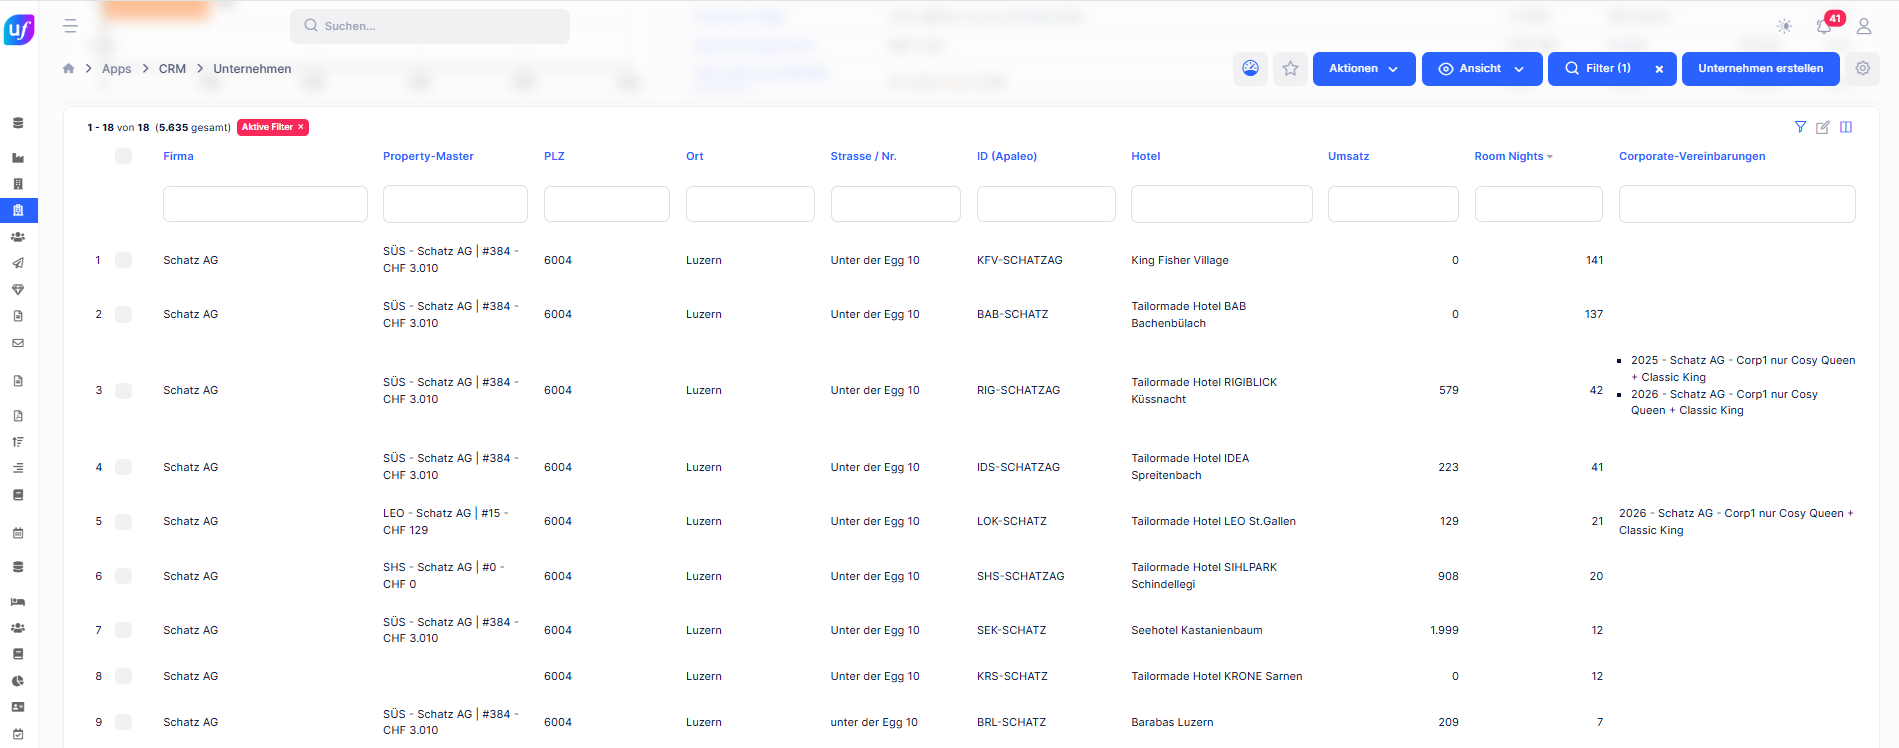This screenshot has height=748, width=1899.
Task: Open the indented list sidebar icon
Action: click(x=18, y=468)
